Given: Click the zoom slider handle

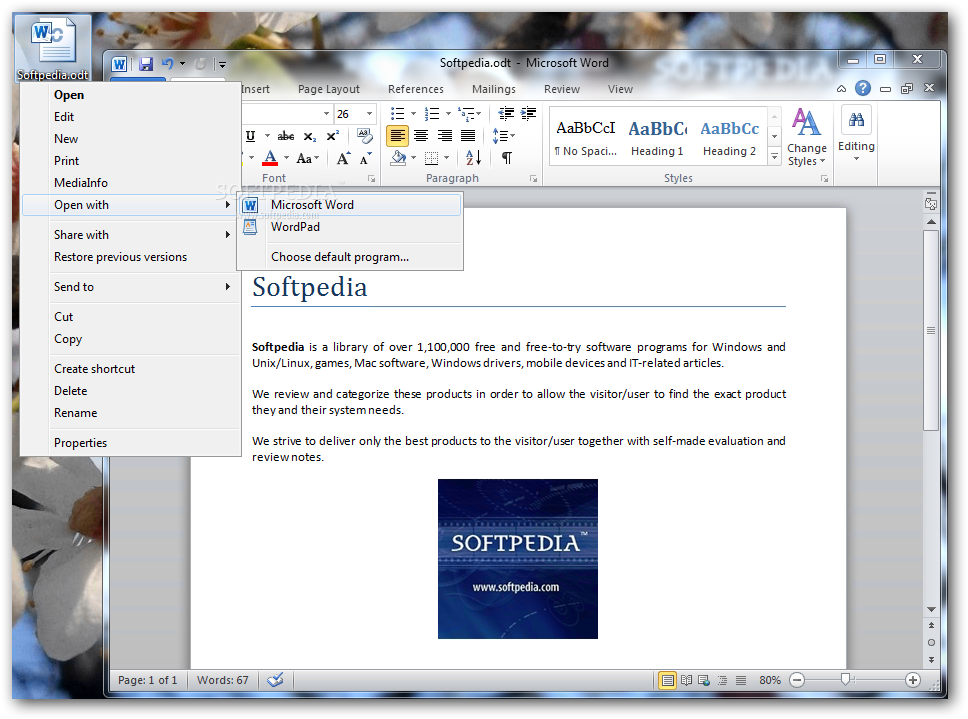Looking at the screenshot, I should 846,680.
